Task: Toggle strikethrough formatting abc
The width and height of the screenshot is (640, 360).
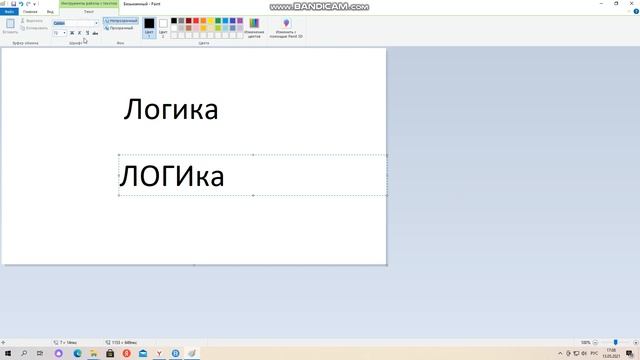Action: (x=95, y=33)
